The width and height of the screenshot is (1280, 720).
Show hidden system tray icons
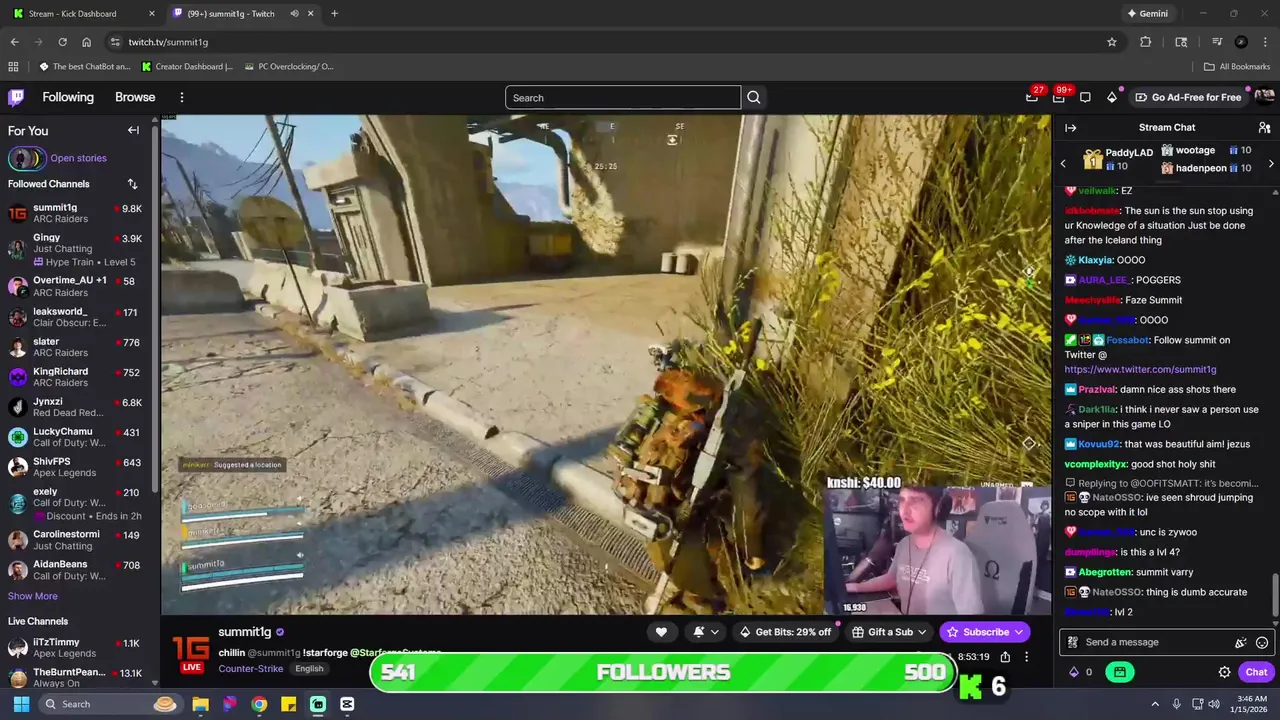click(x=1155, y=704)
